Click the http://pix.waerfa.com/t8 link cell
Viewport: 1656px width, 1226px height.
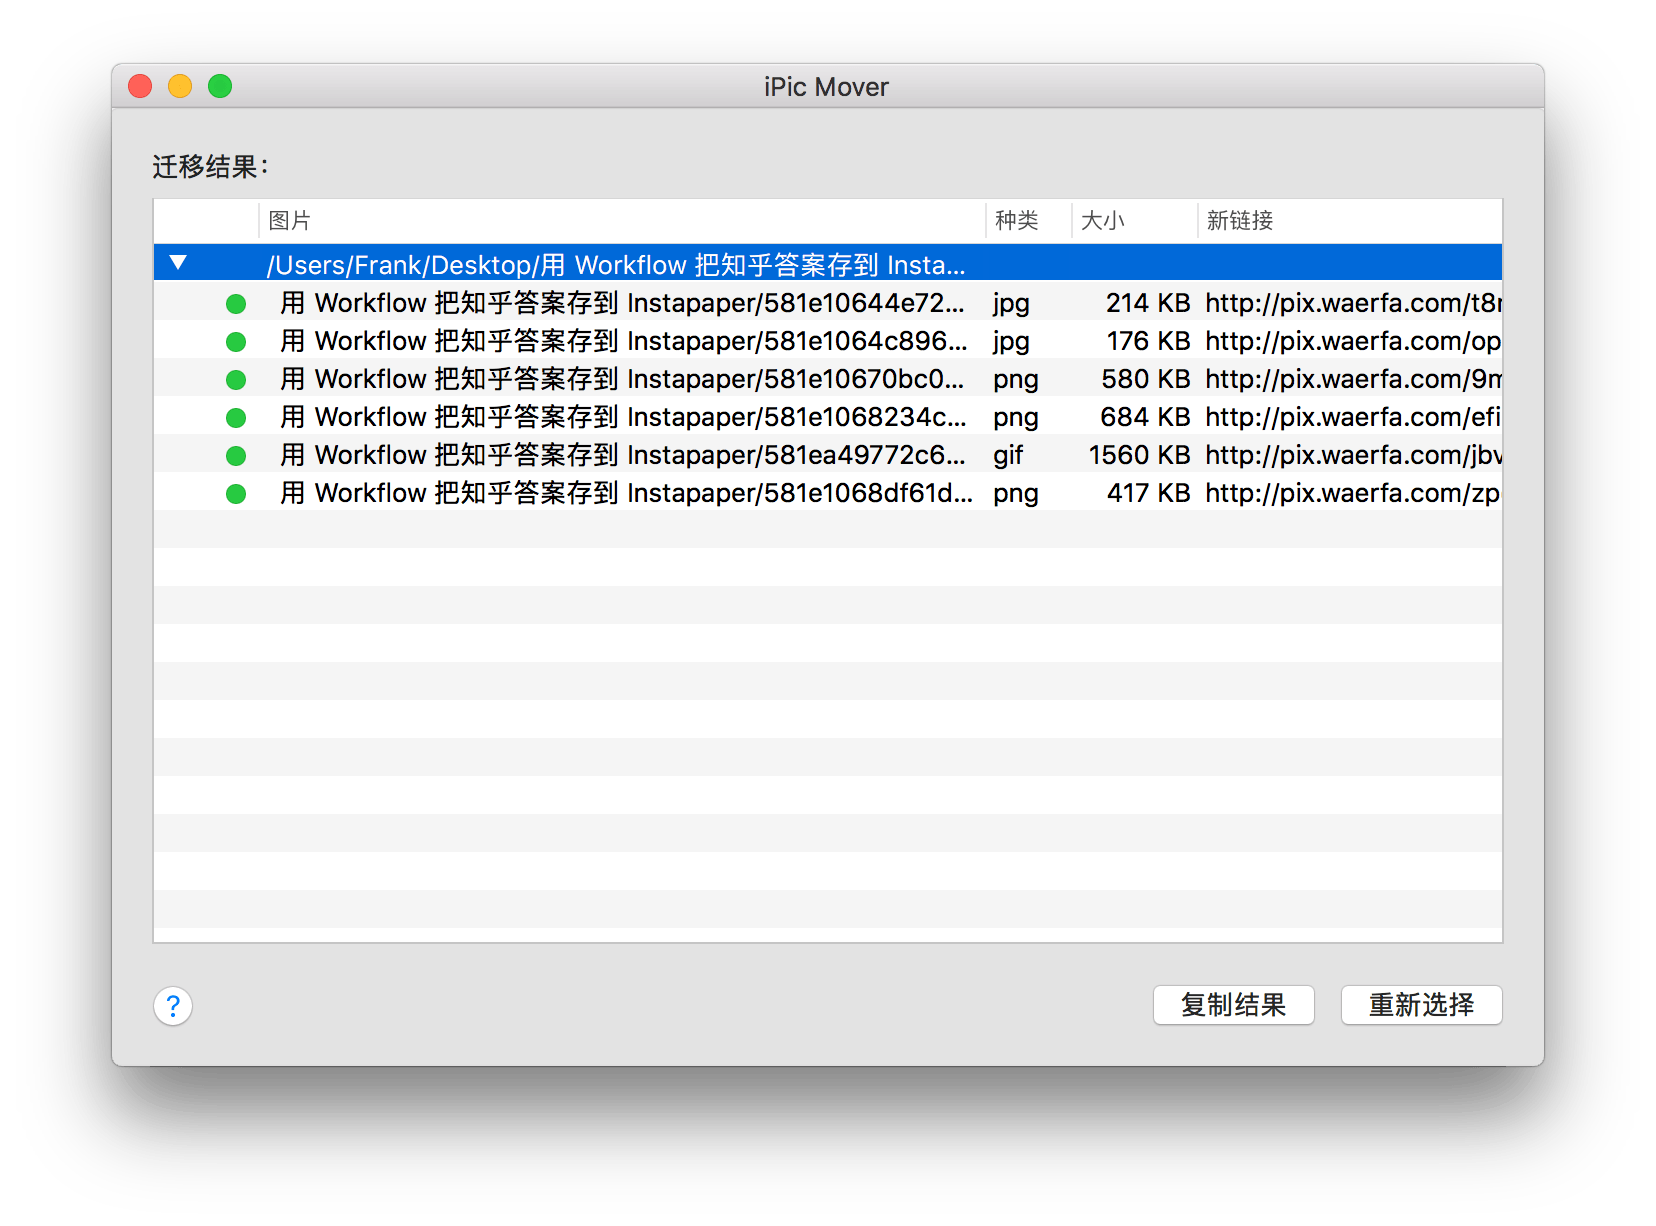coord(1353,303)
